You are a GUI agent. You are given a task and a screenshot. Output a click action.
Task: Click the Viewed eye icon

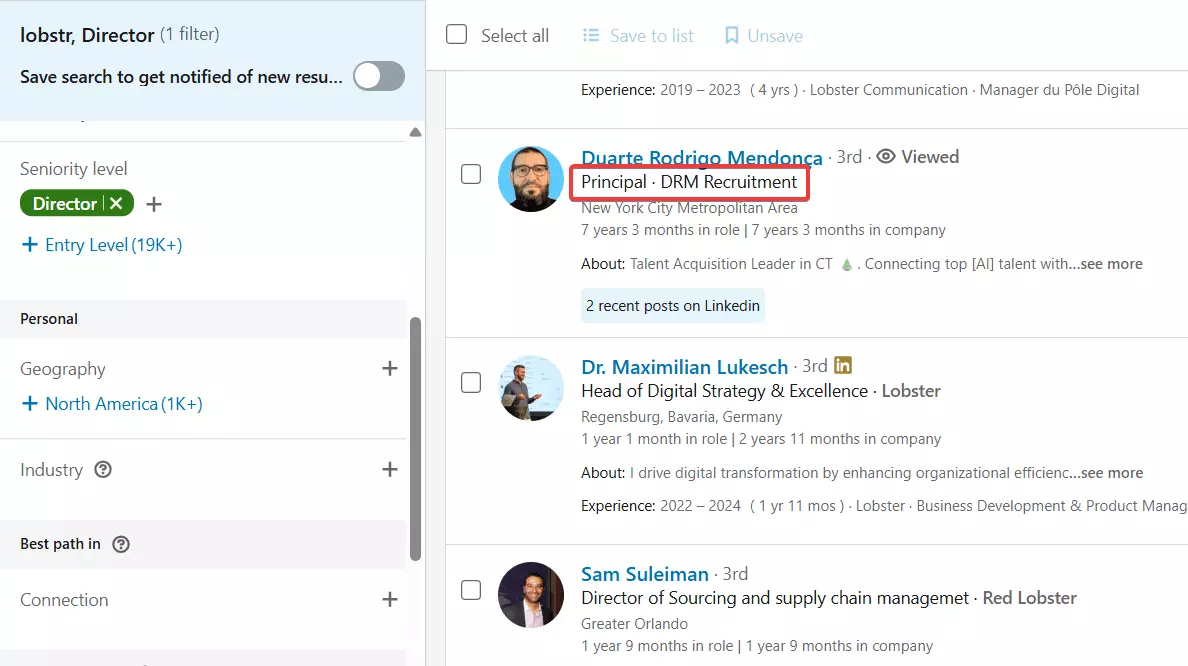[886, 157]
